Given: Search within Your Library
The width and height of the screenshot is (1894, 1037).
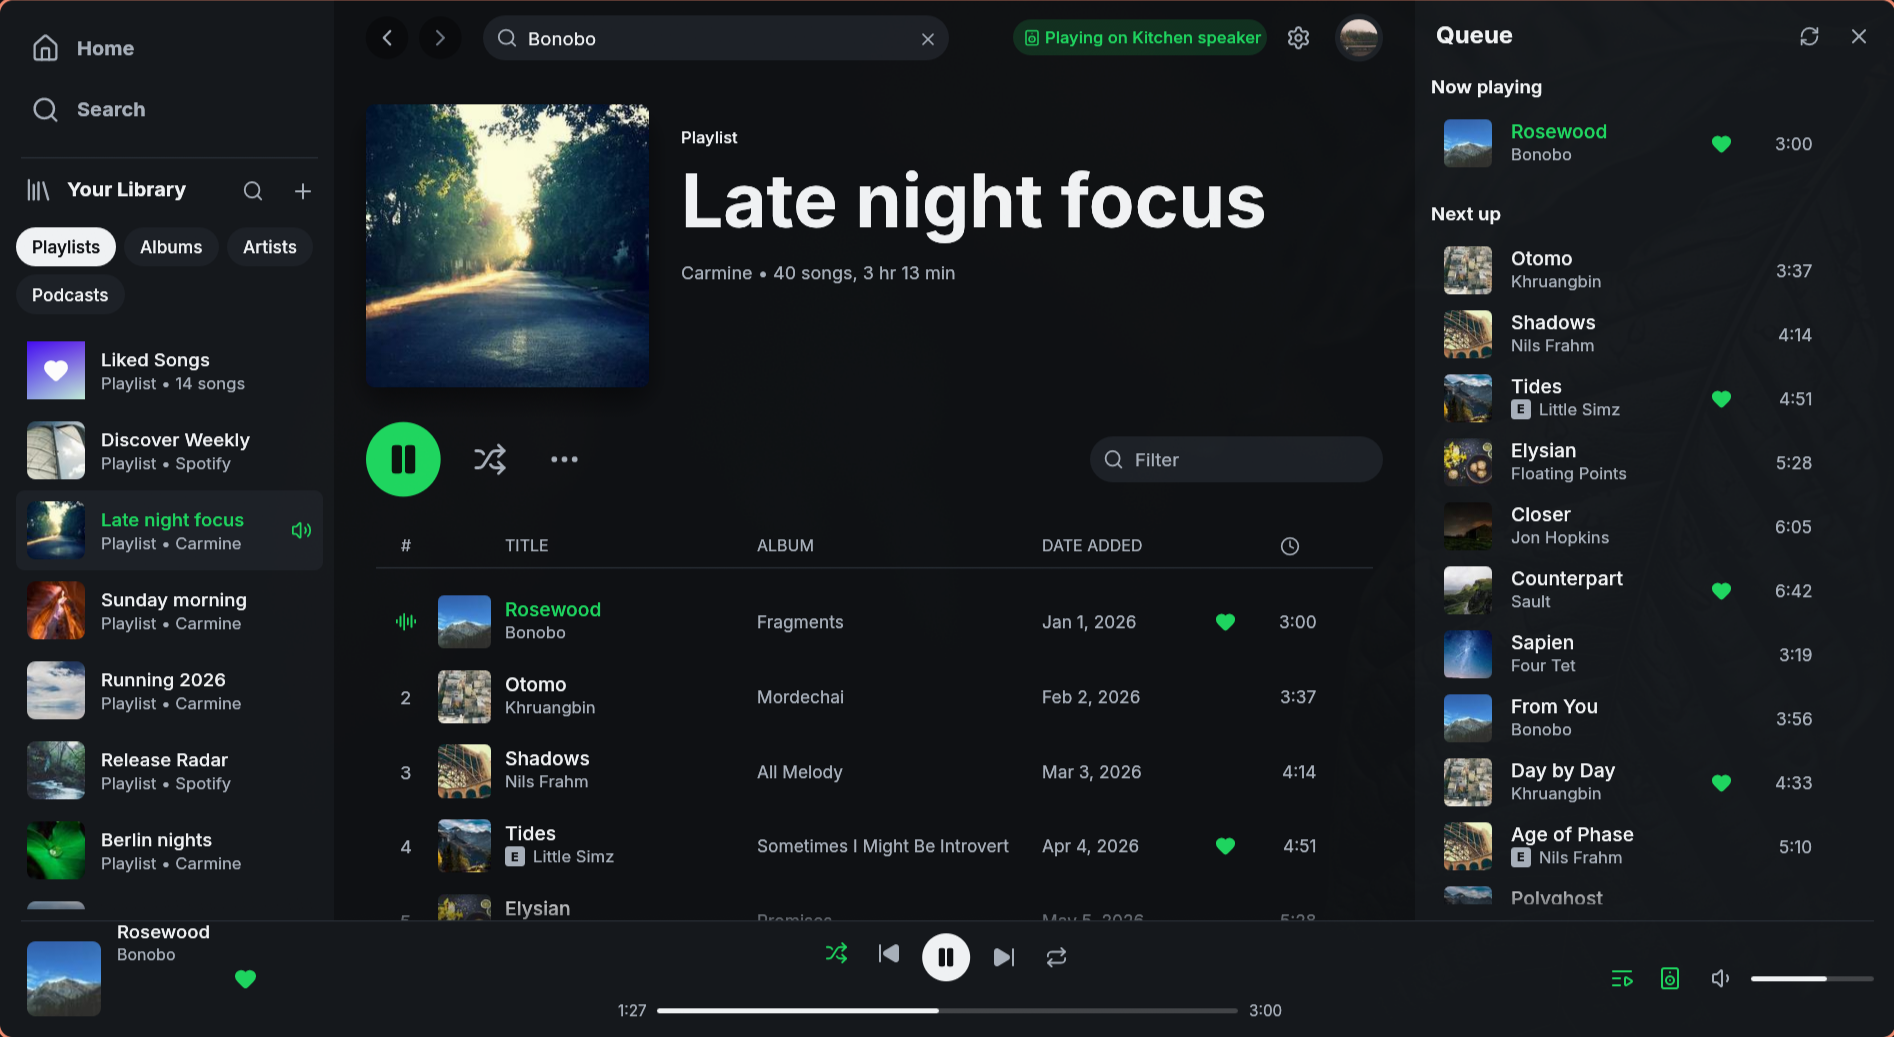Looking at the screenshot, I should [253, 191].
